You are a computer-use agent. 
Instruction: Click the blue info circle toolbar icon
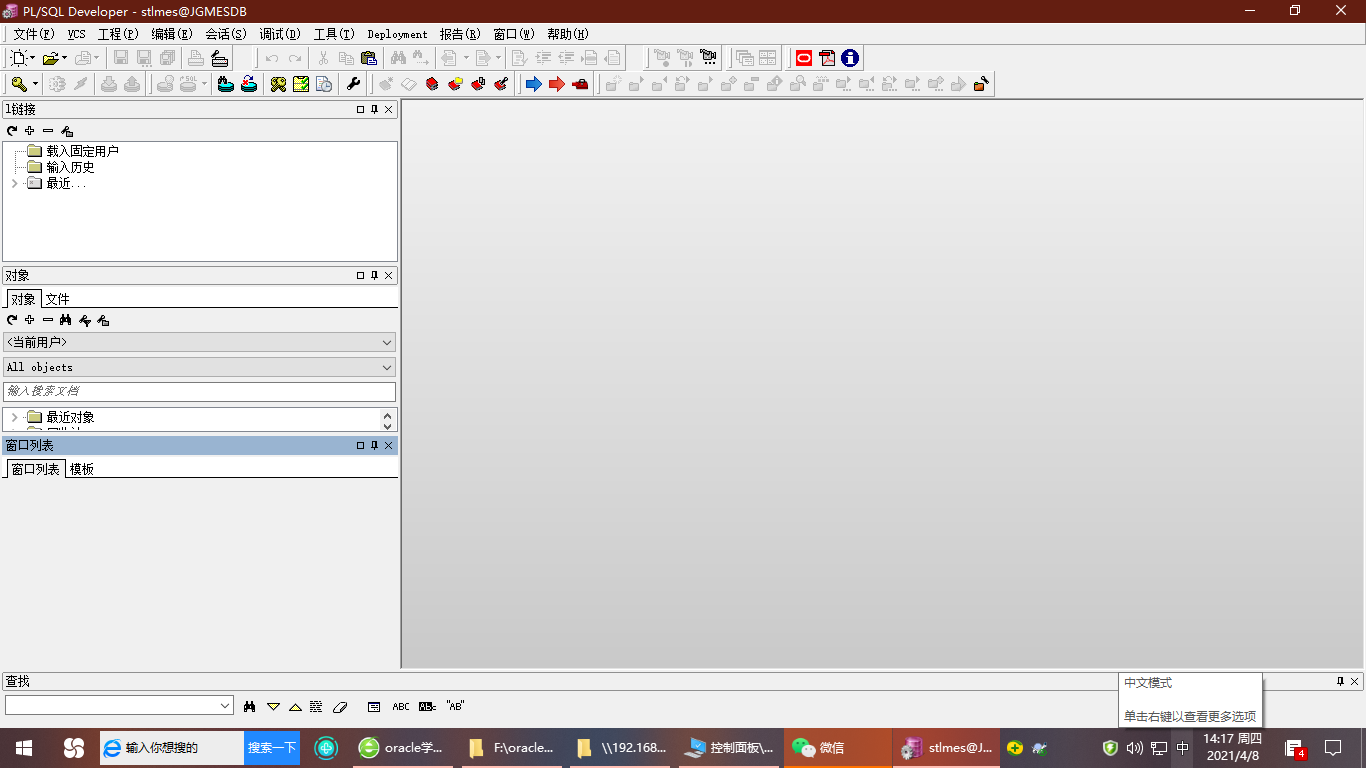coord(850,58)
